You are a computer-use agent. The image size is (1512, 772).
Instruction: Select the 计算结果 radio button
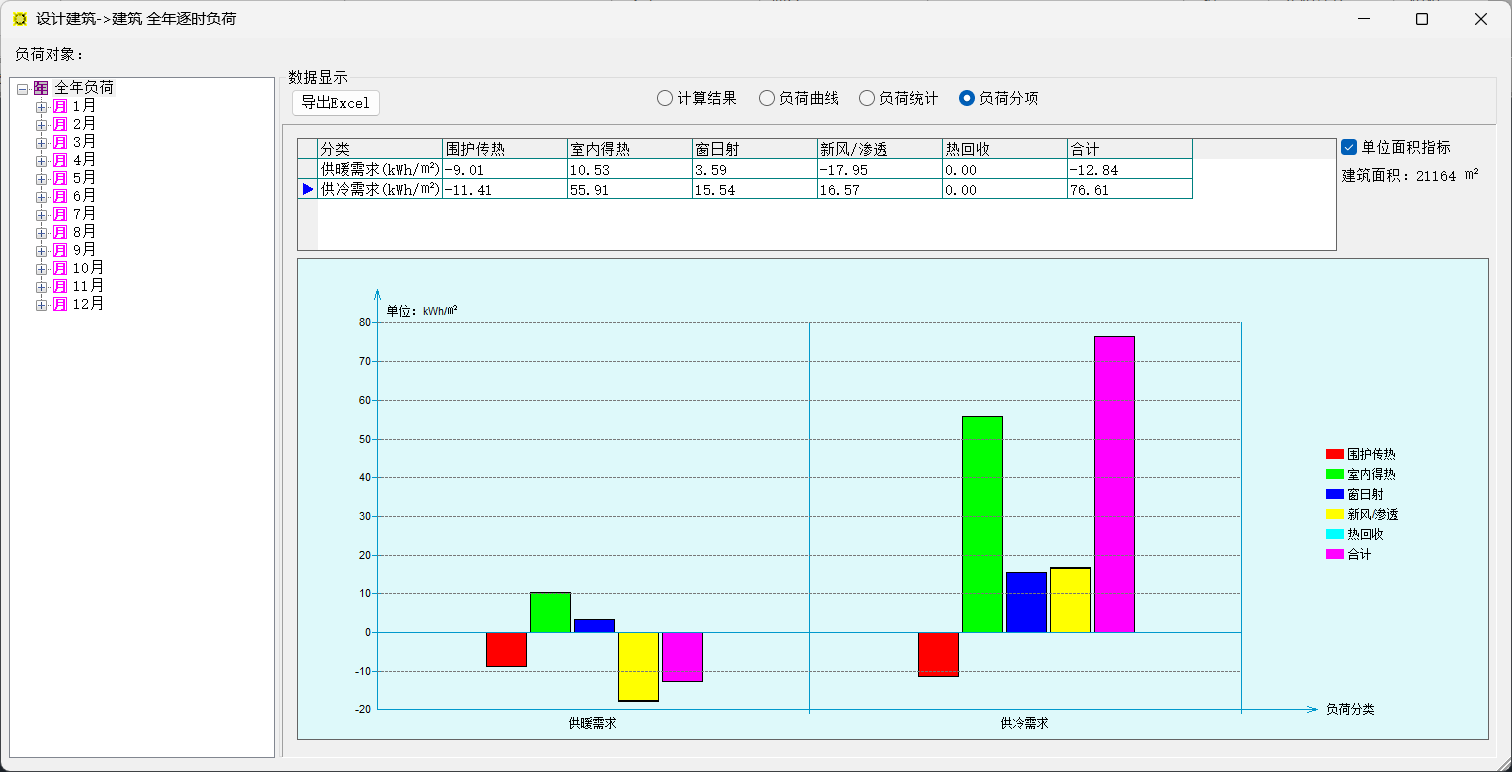(x=665, y=98)
